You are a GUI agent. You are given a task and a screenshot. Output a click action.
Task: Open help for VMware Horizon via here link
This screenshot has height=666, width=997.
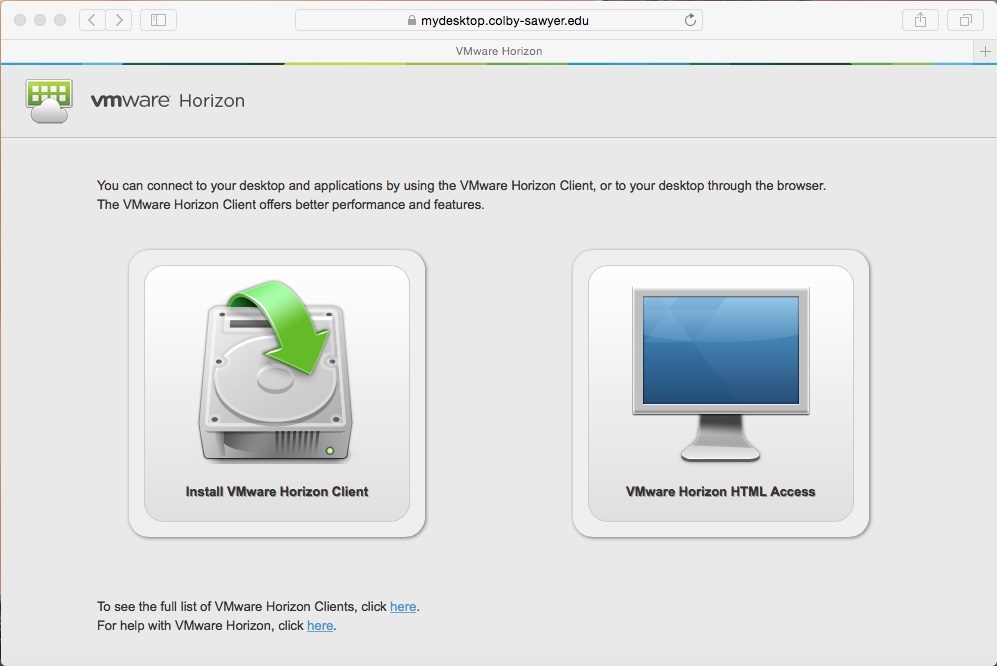[x=319, y=625]
